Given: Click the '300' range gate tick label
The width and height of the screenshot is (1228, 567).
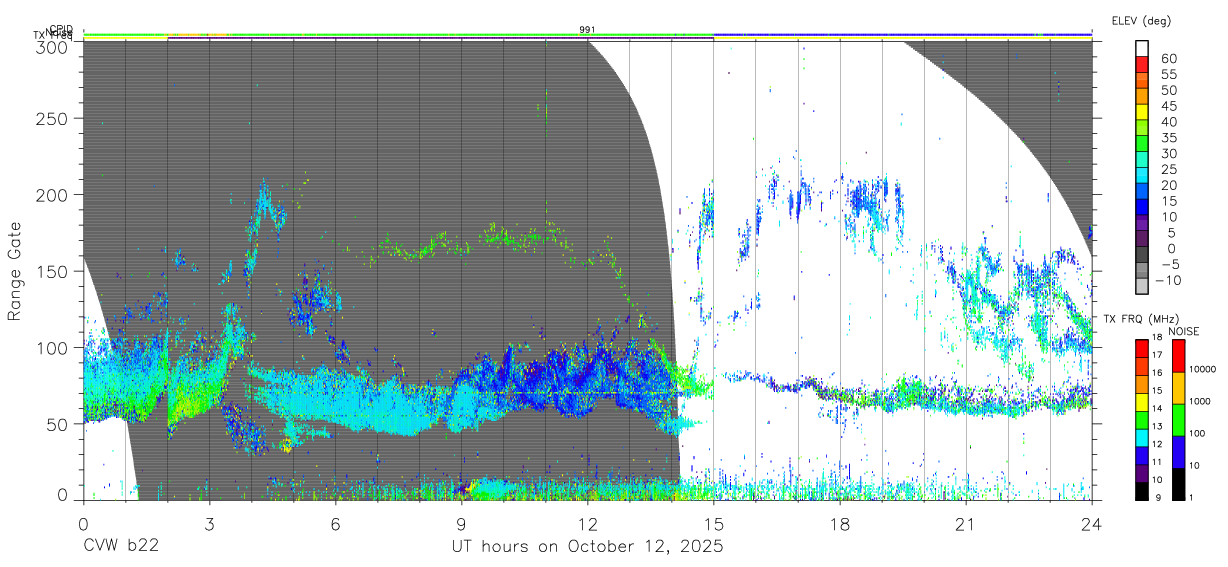Looking at the screenshot, I should click(x=52, y=46).
